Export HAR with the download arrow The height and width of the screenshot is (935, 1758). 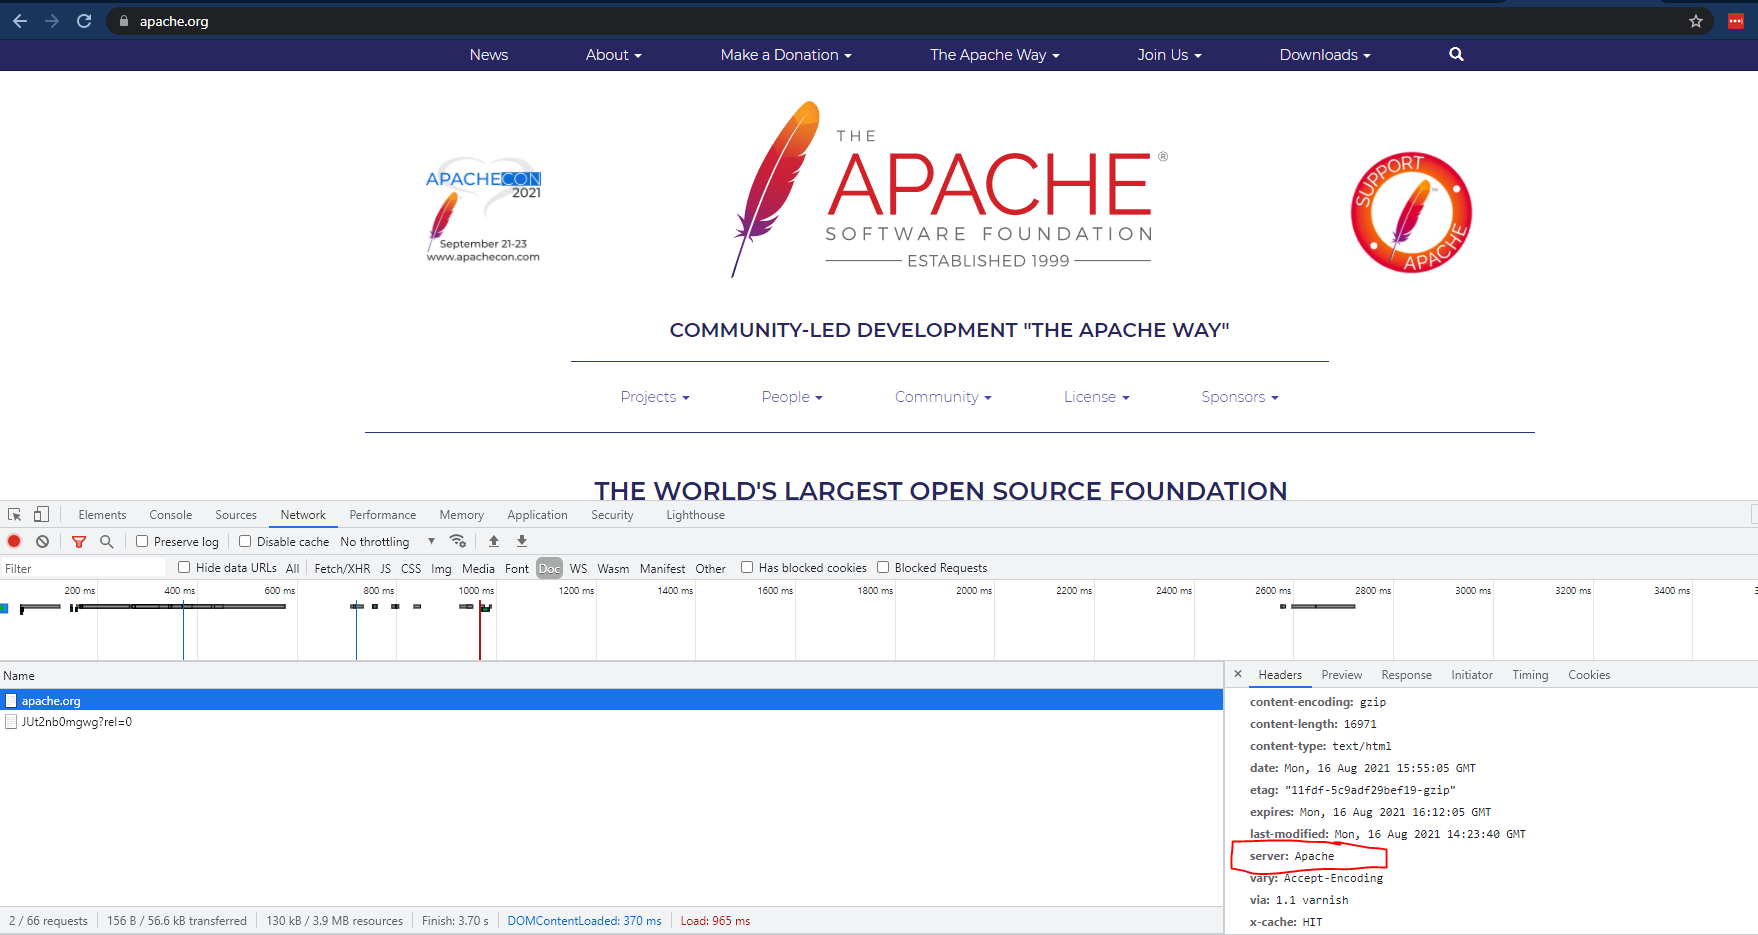[x=522, y=541]
